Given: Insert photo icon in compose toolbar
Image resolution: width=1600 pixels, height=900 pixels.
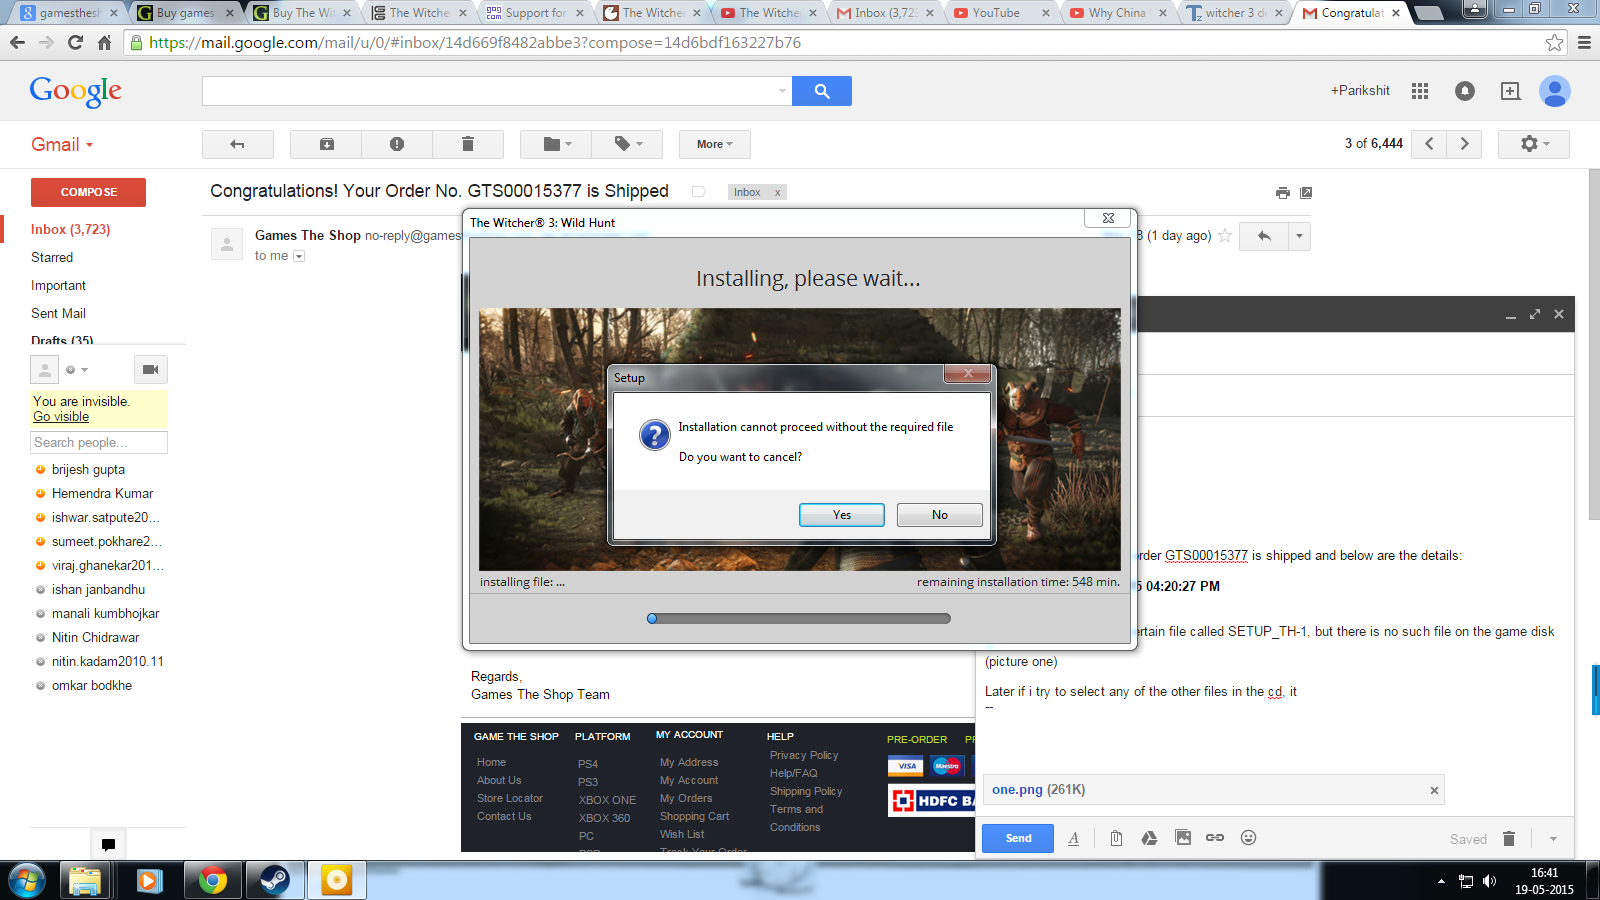Looking at the screenshot, I should [1183, 838].
